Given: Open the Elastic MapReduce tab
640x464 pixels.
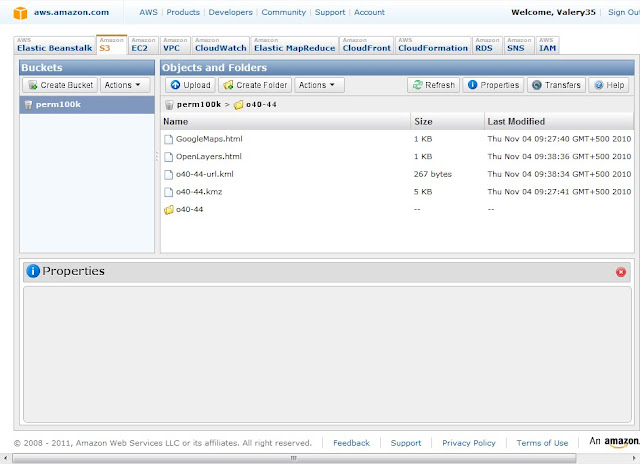Looking at the screenshot, I should [295, 45].
